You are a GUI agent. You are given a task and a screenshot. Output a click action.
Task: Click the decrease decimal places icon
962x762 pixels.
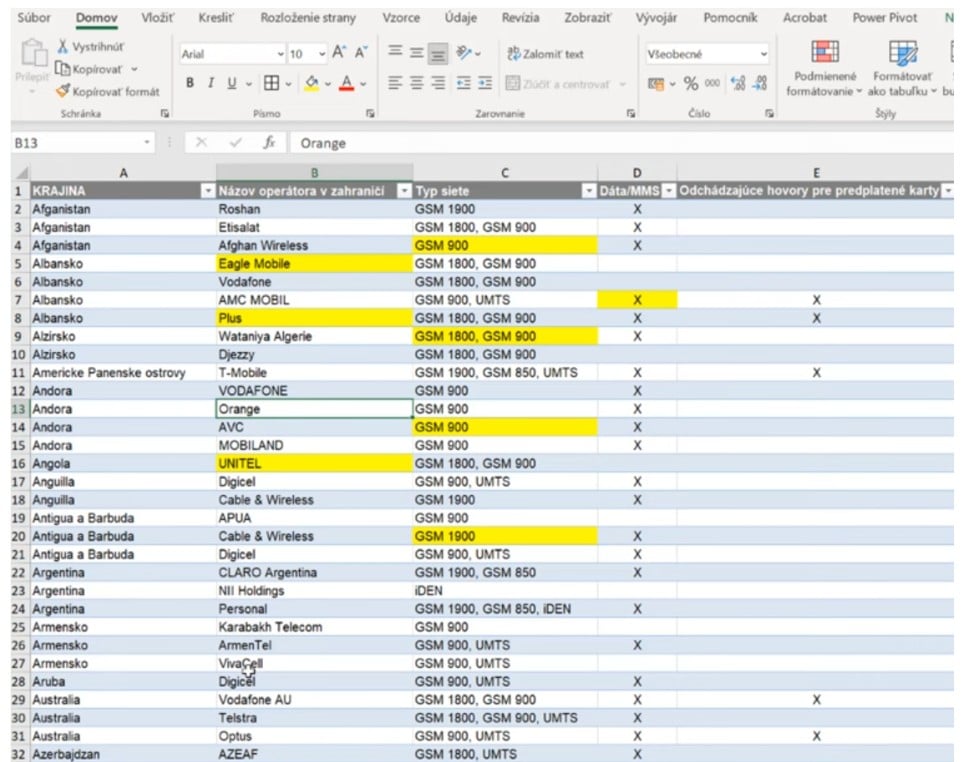[761, 83]
